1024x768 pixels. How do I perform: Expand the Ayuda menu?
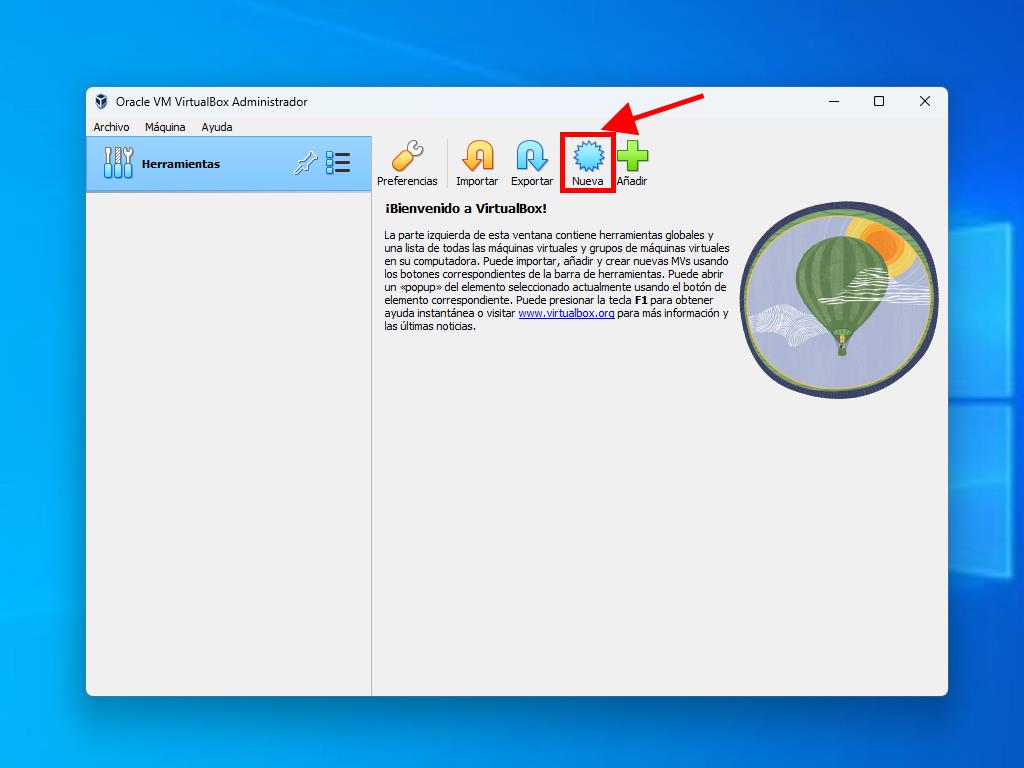coord(217,127)
